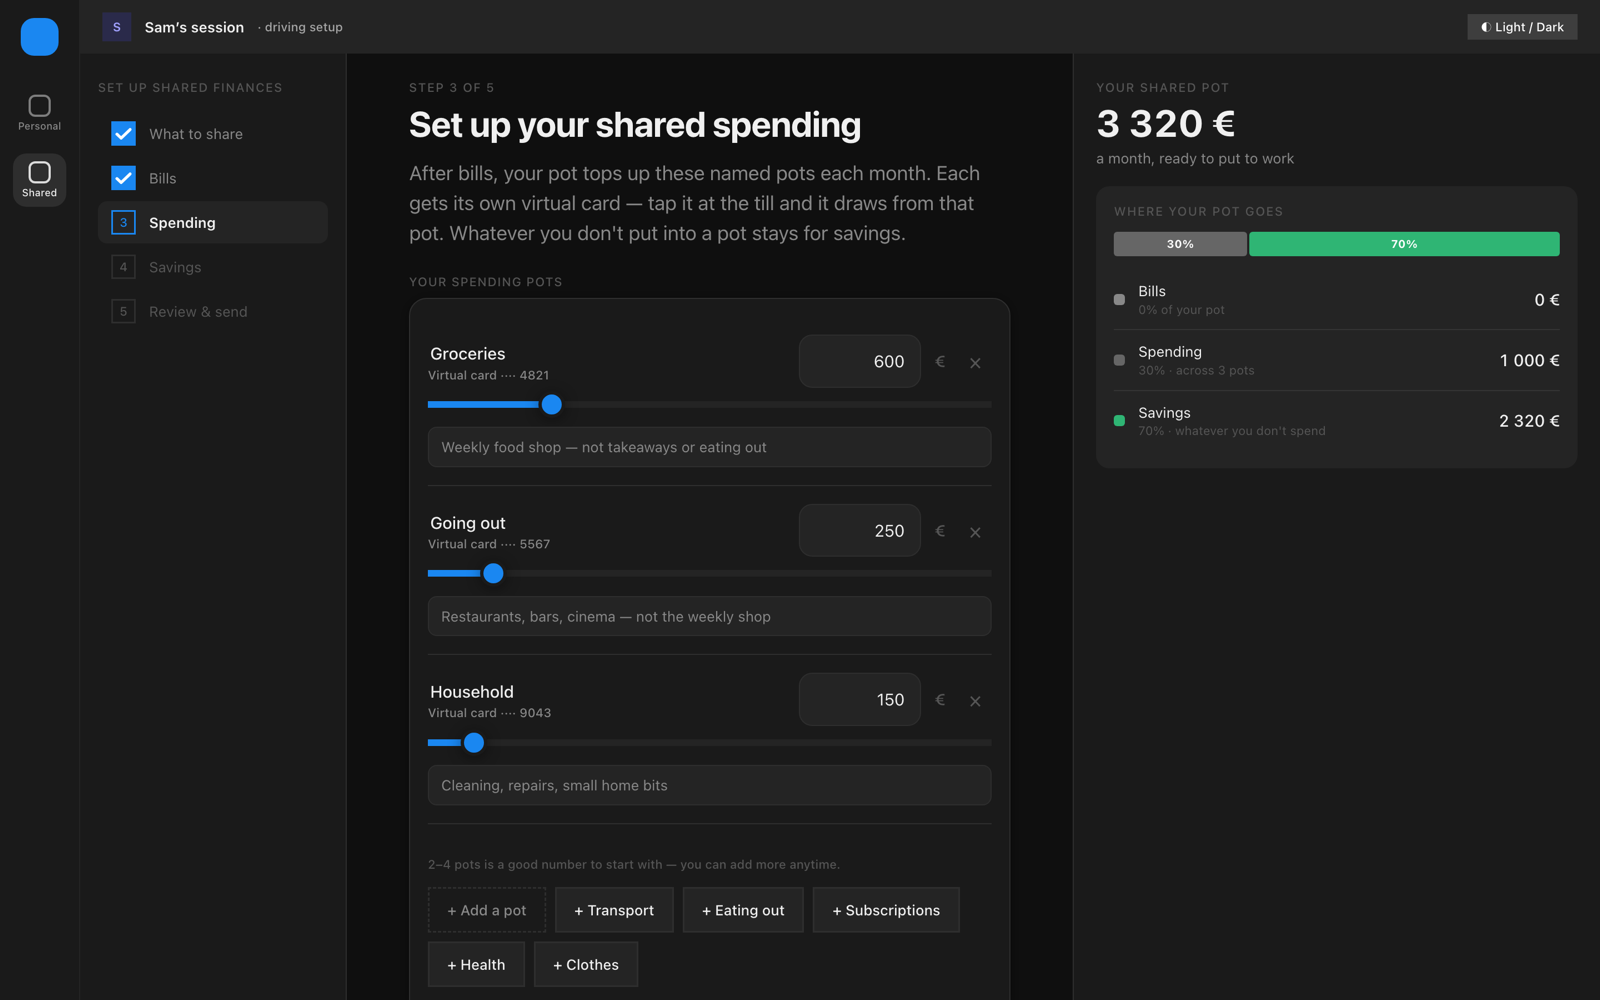Add a Health pot

(476, 964)
